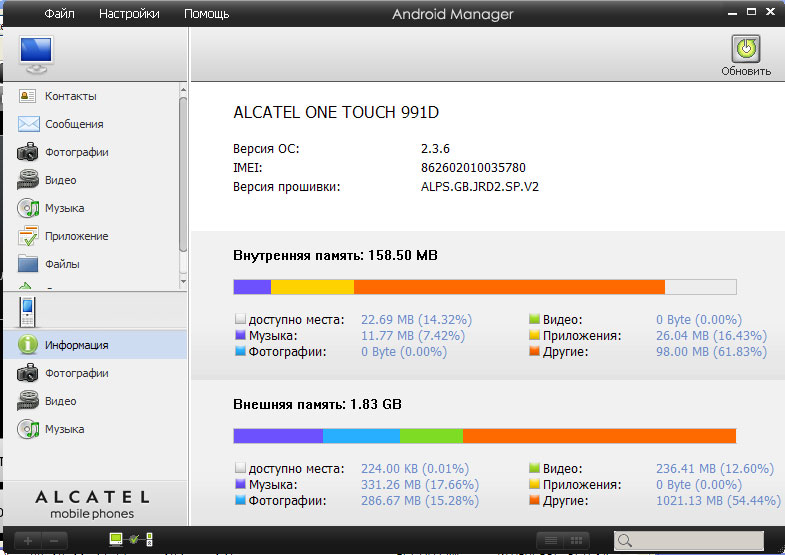Minimize the Android Manager window
Viewport: 785px width, 555px height.
pyautogui.click(x=732, y=13)
